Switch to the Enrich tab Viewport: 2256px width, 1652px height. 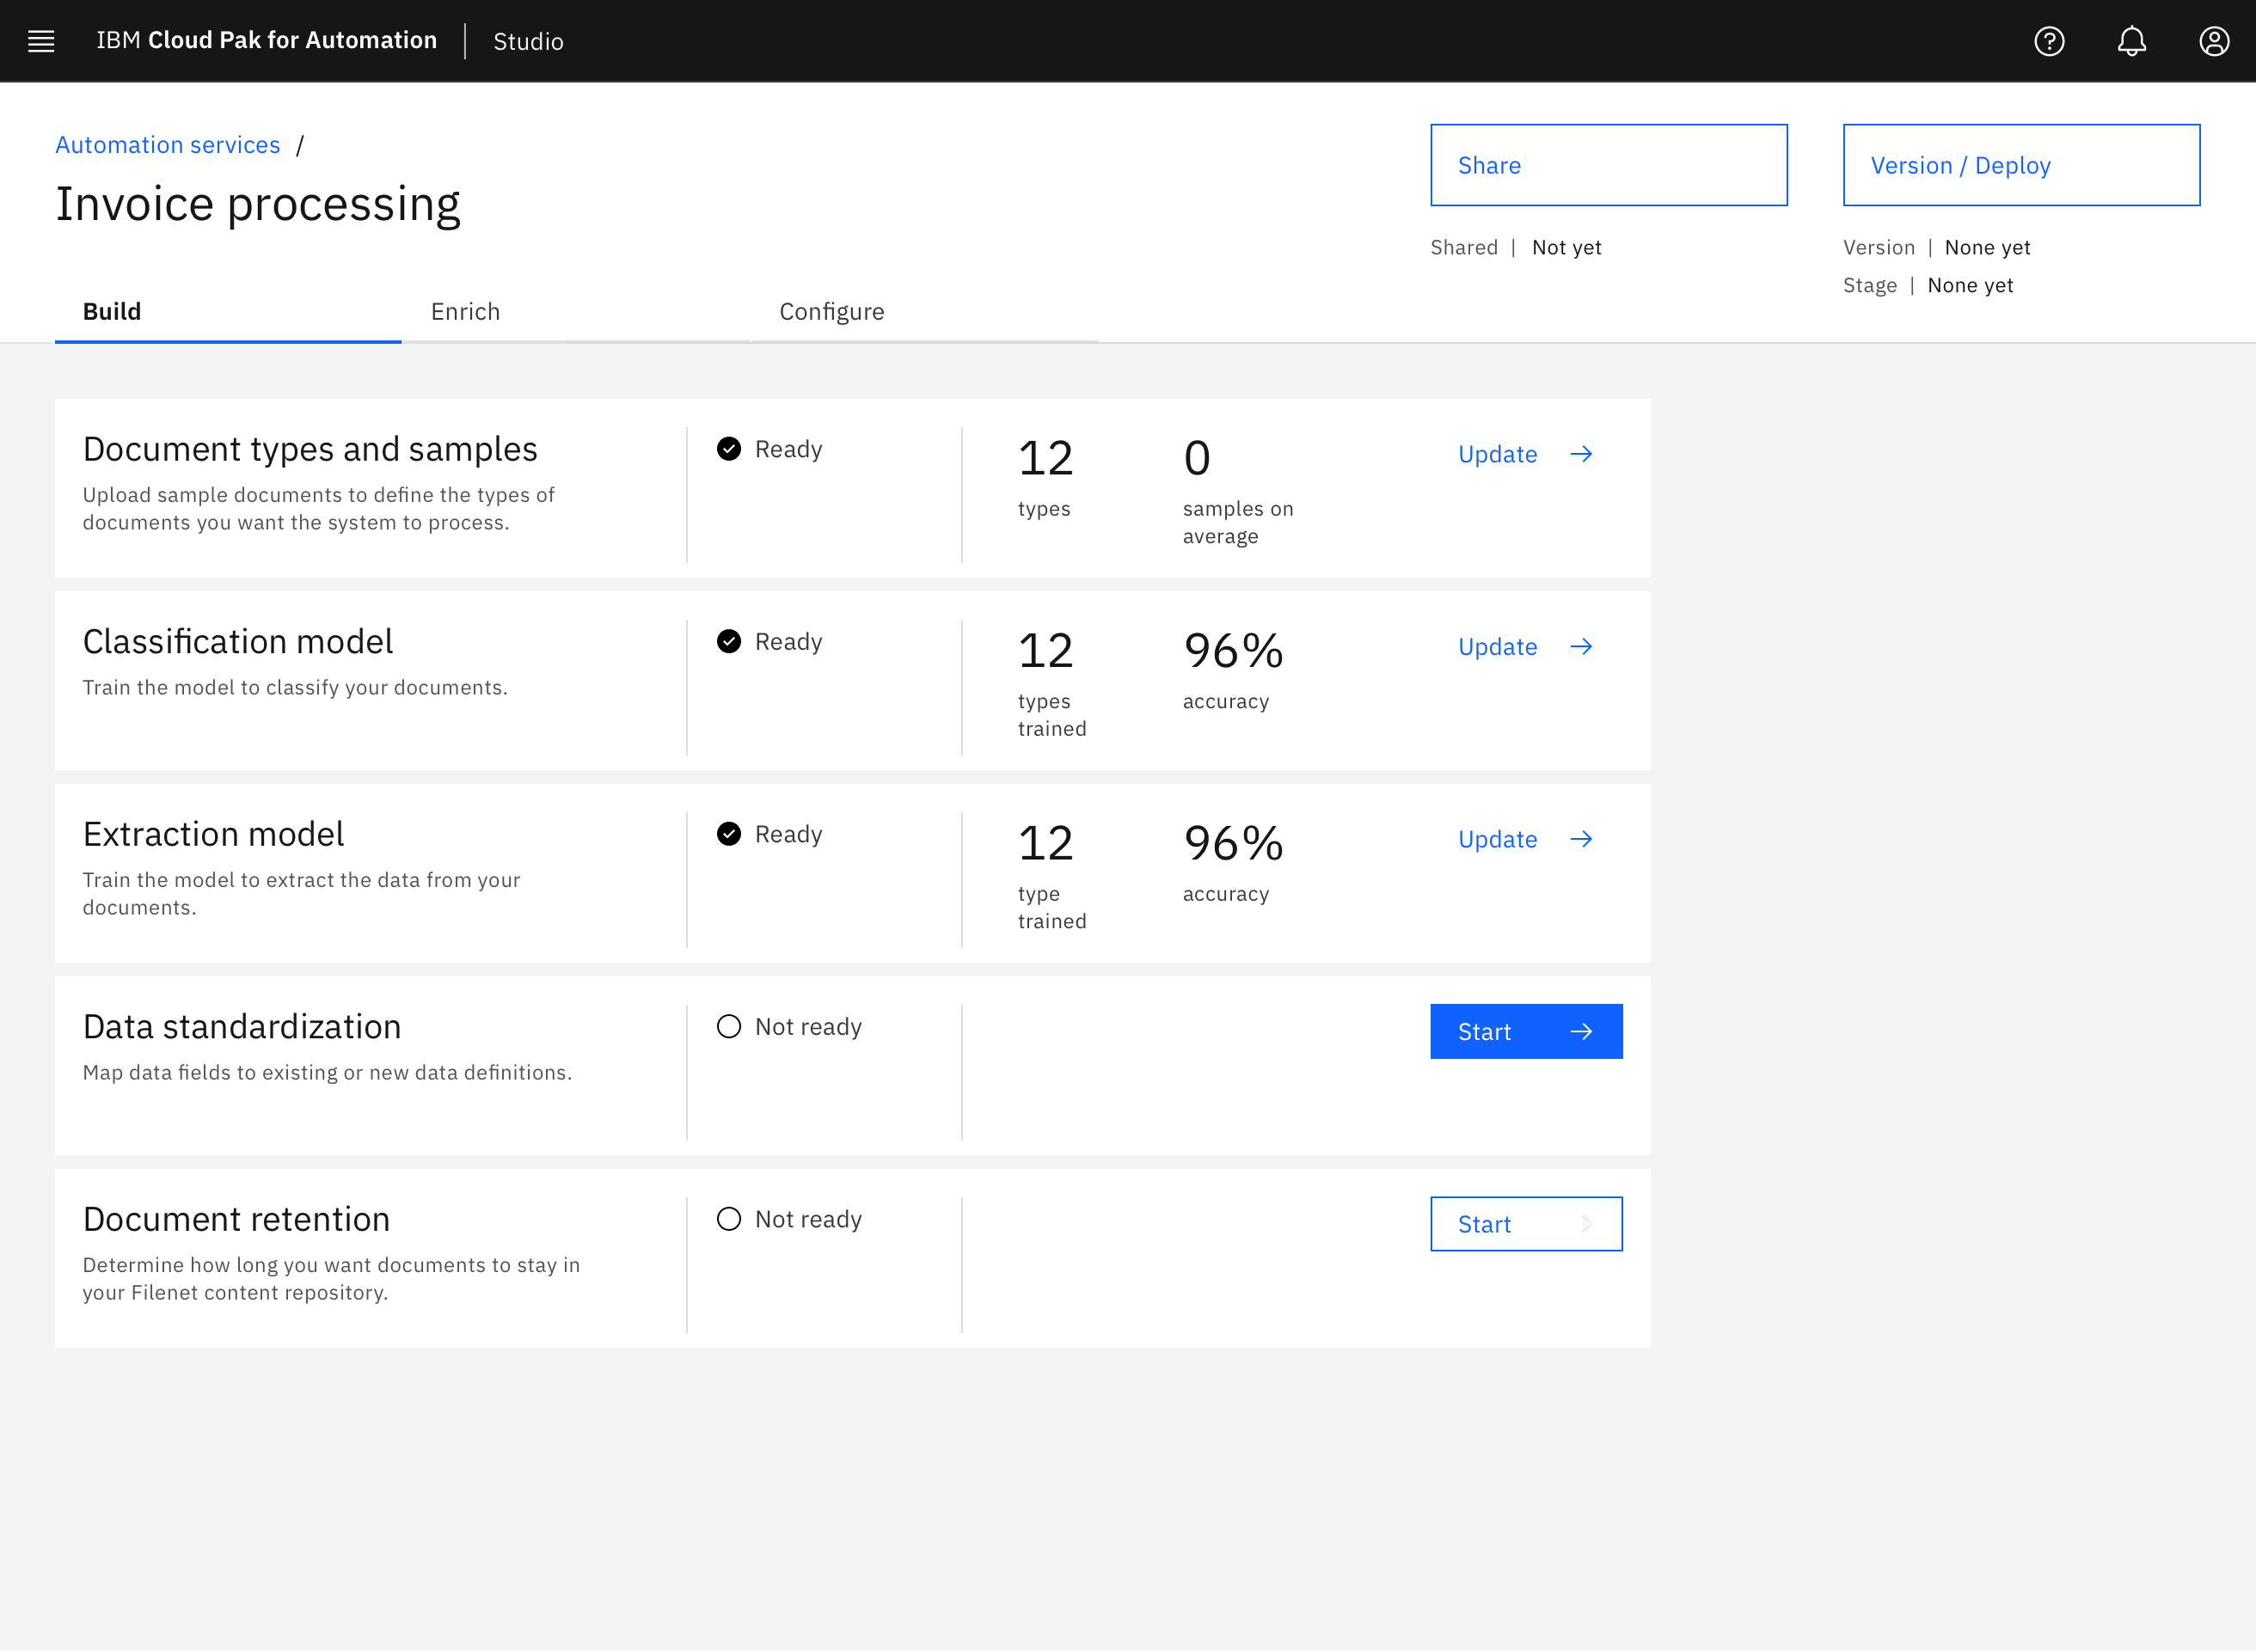tap(465, 312)
